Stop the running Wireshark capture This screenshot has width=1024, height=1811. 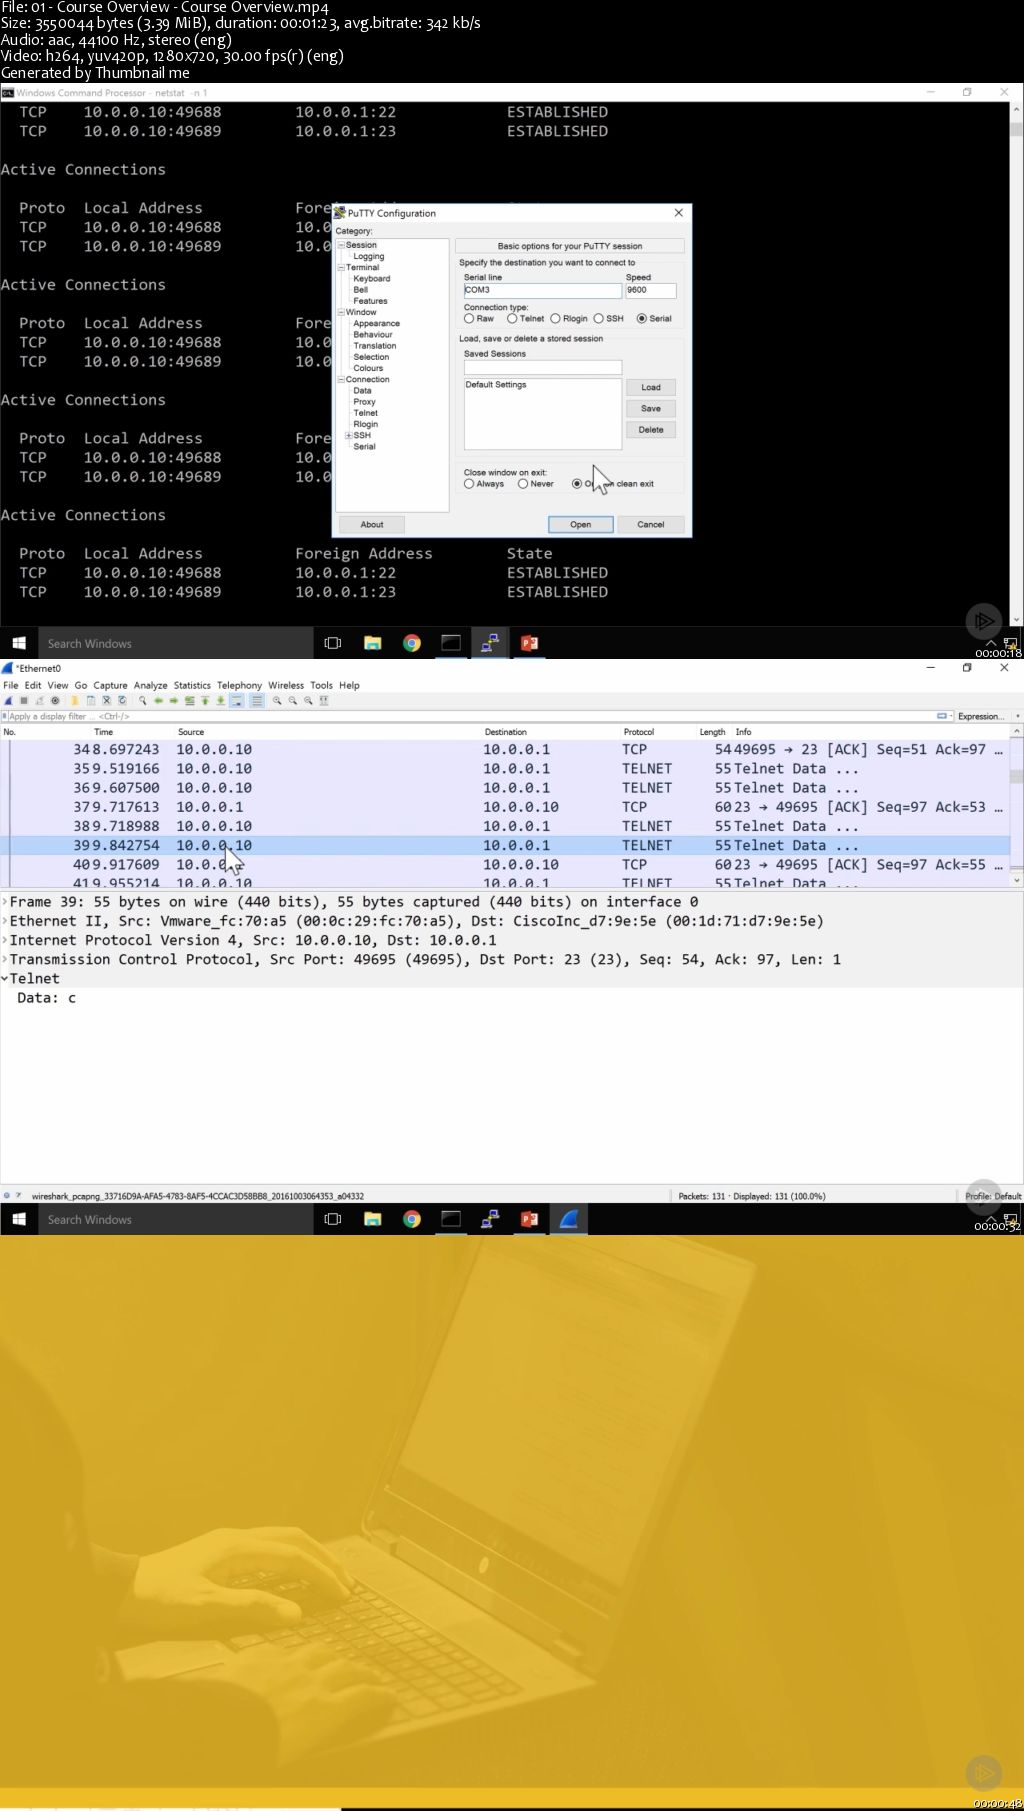(24, 701)
